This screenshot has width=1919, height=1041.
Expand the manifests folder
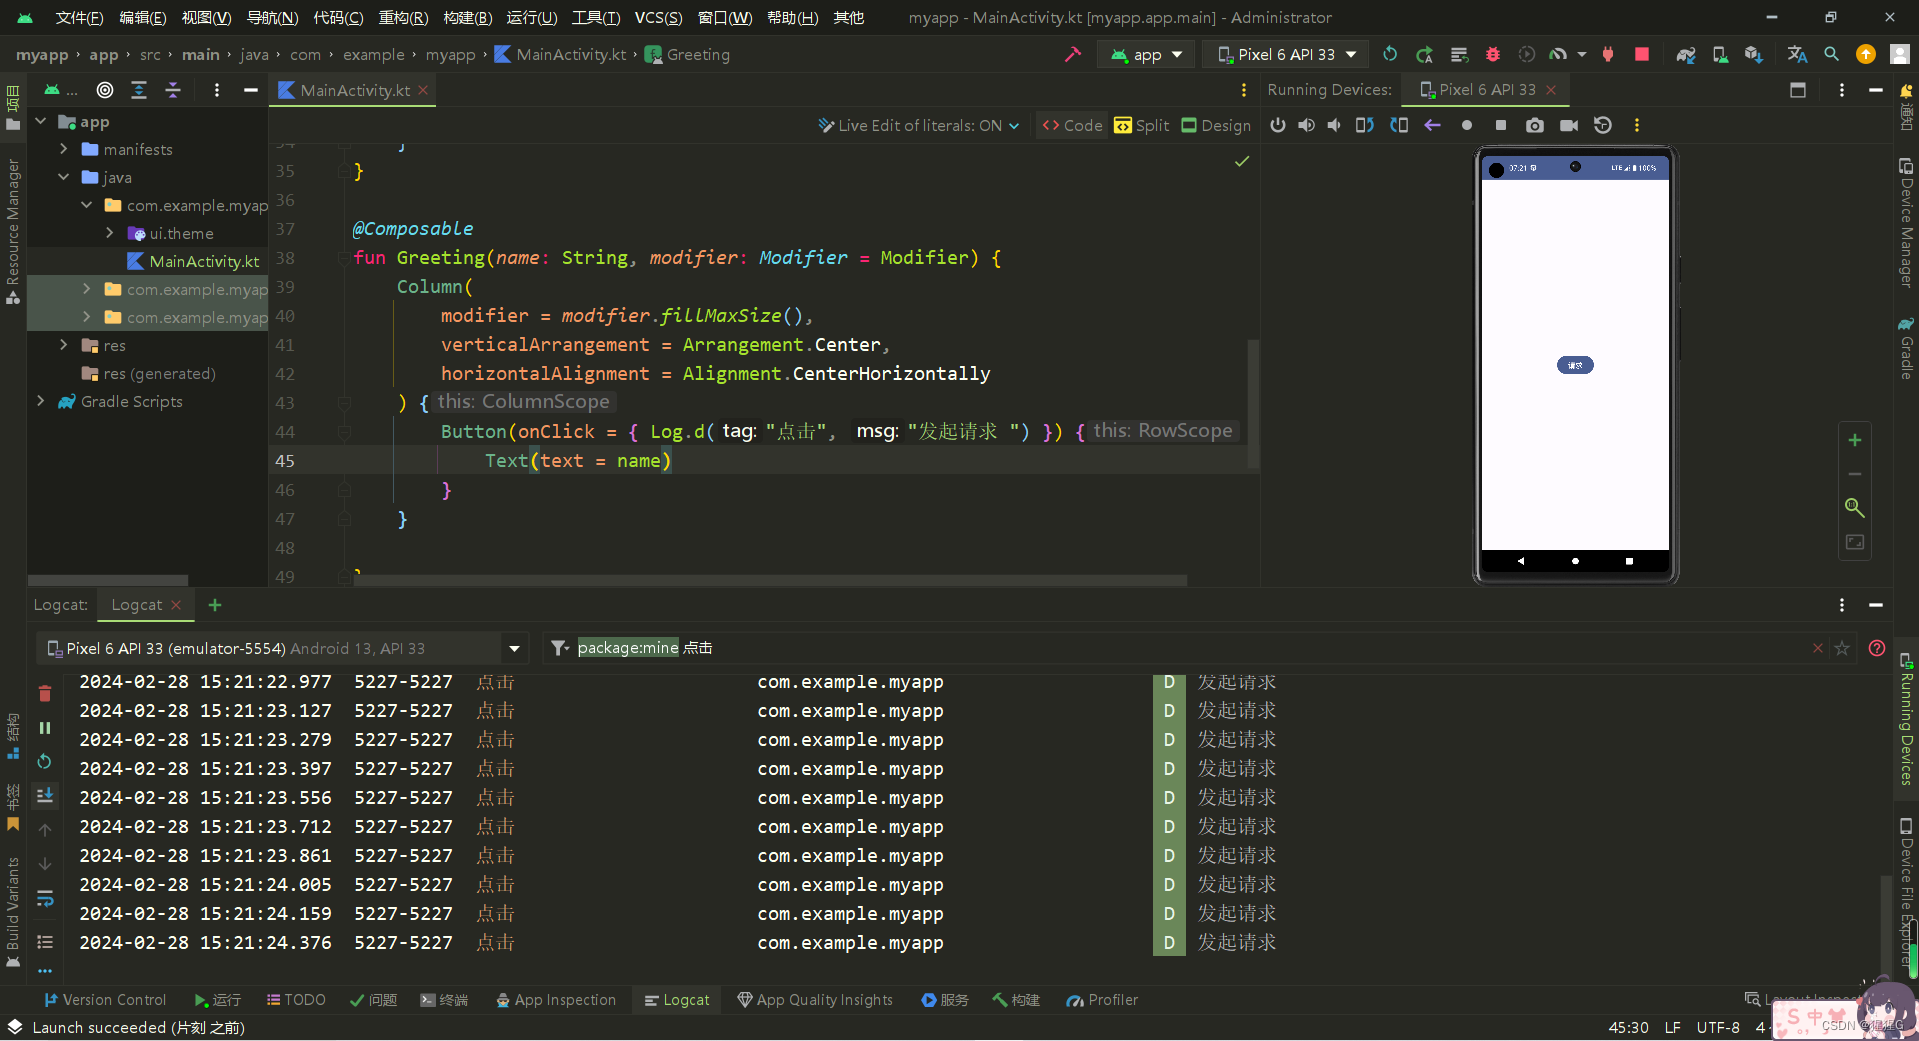[64, 149]
